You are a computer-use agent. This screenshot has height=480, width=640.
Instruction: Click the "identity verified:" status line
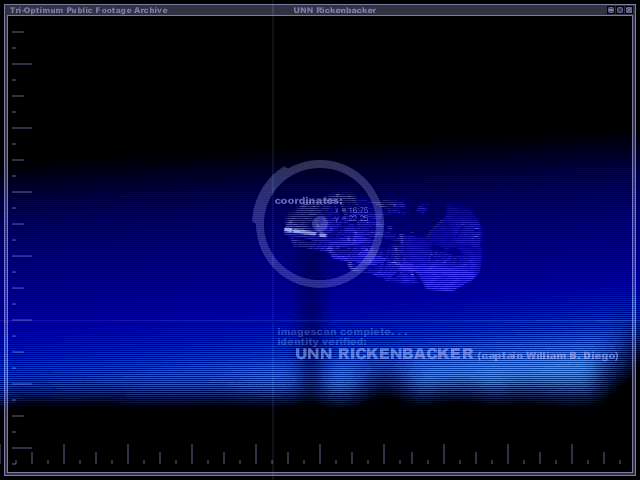tap(322, 341)
